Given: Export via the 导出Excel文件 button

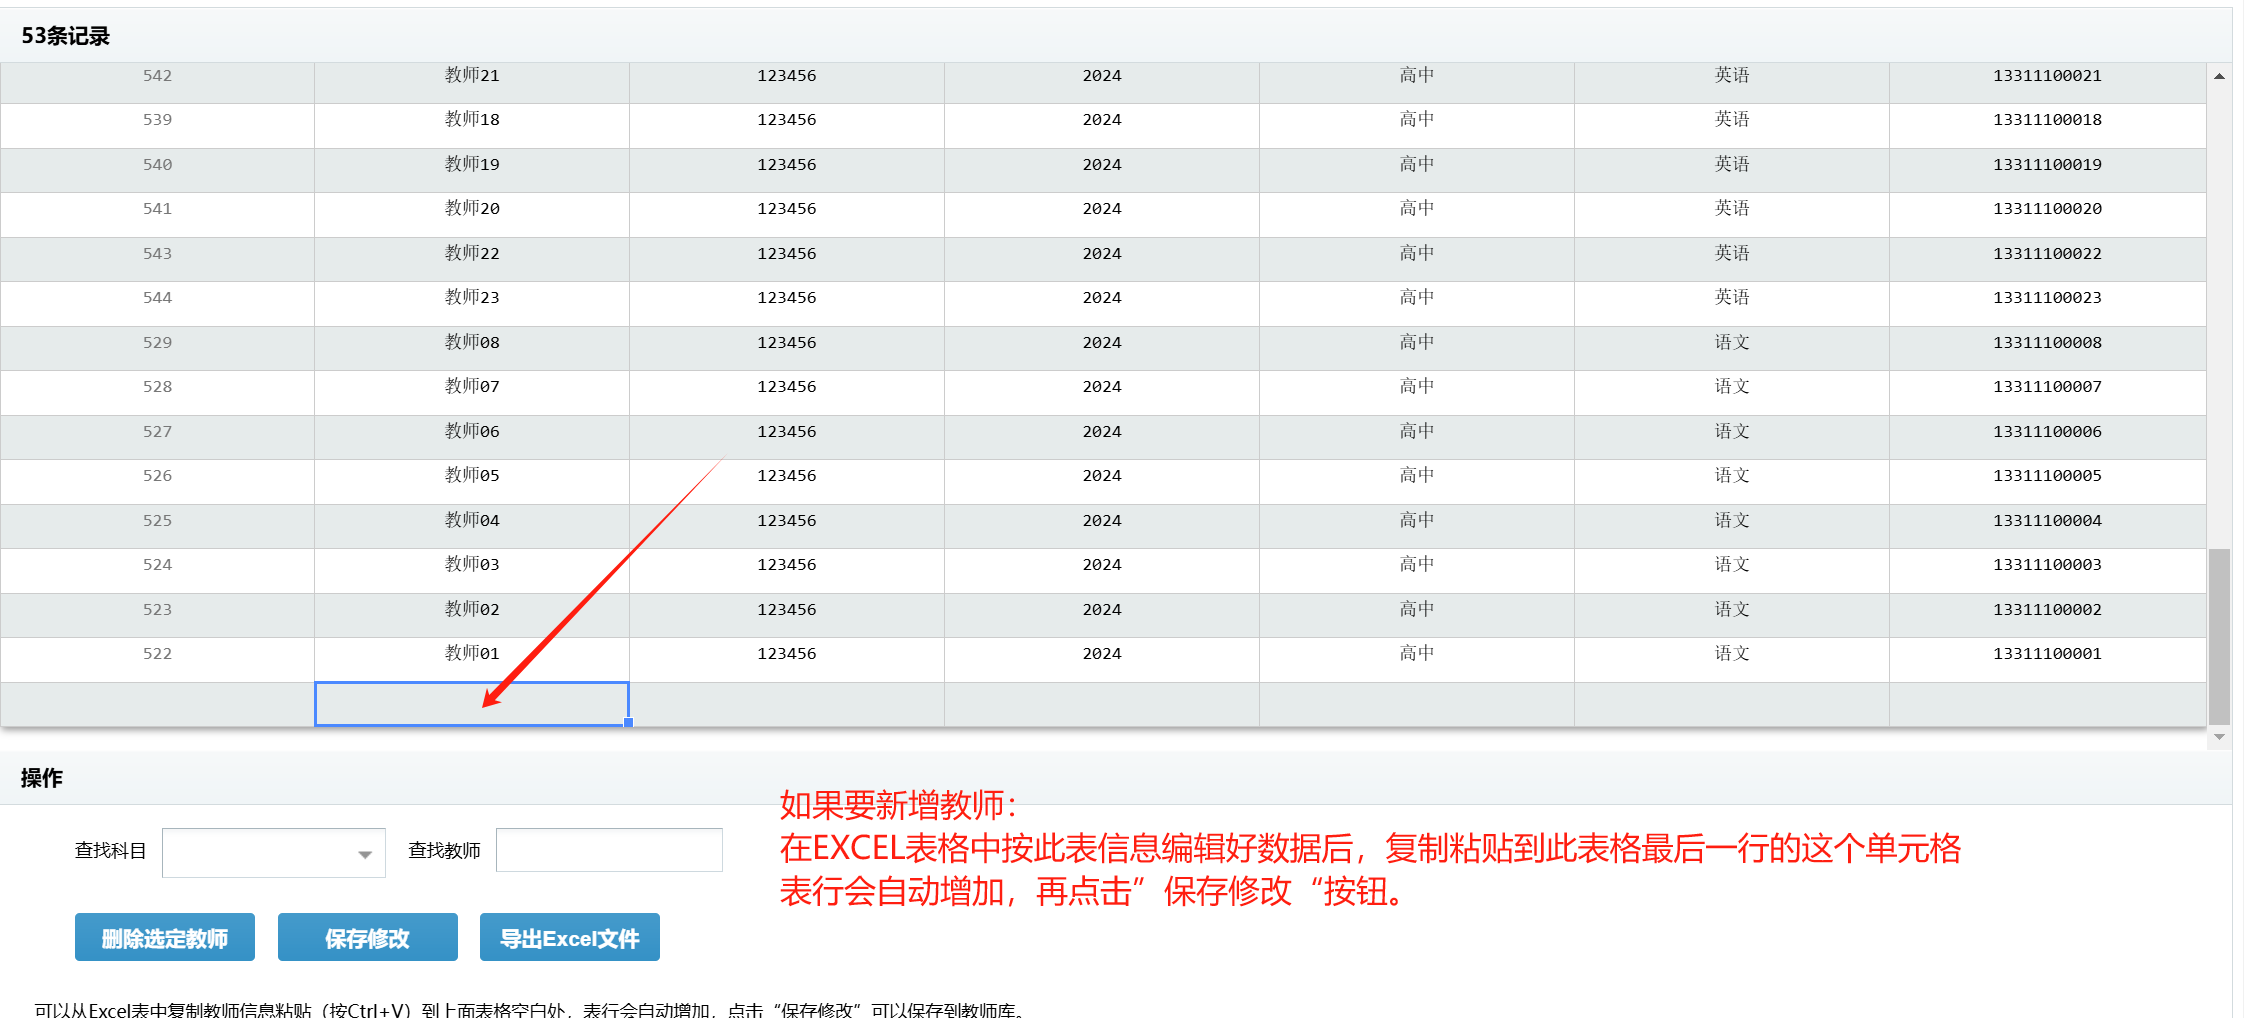Looking at the screenshot, I should (569, 938).
